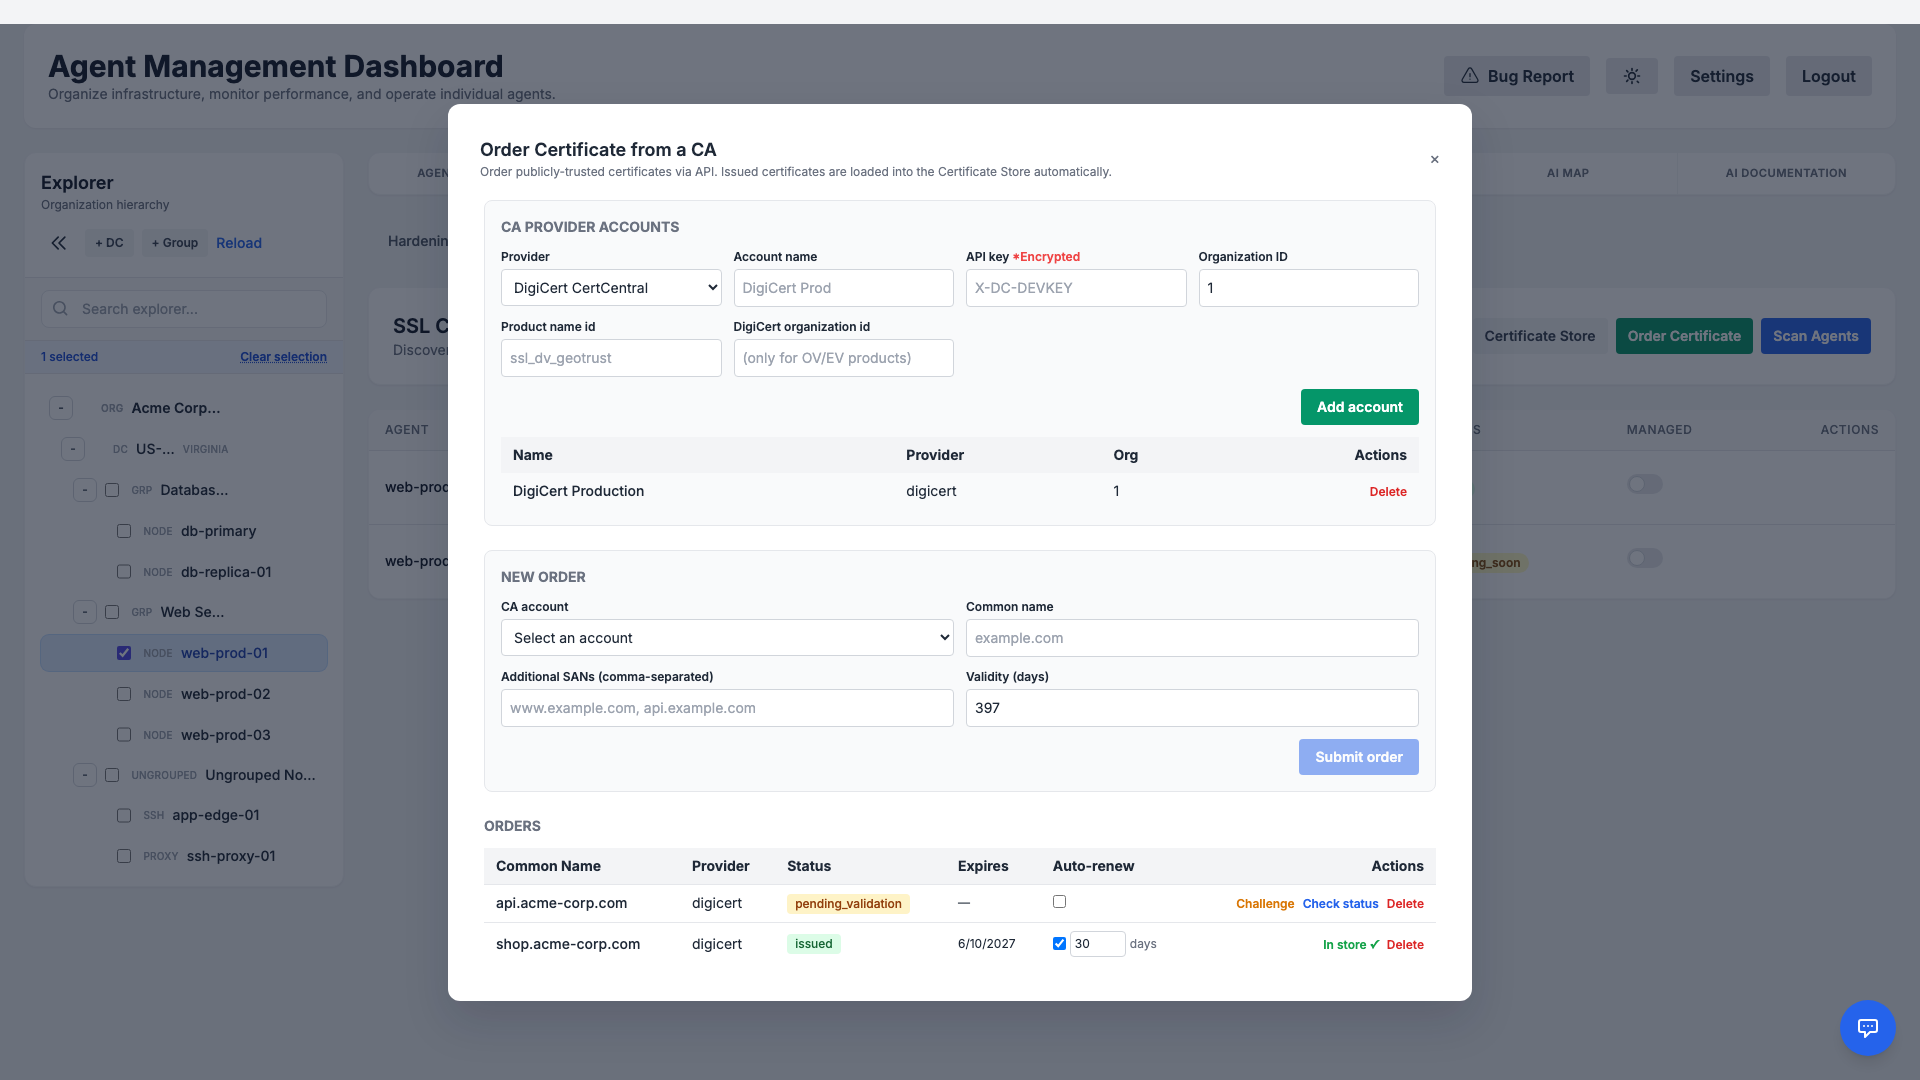Click the Additional SANs field
This screenshot has width=1920, height=1080.
coord(727,708)
